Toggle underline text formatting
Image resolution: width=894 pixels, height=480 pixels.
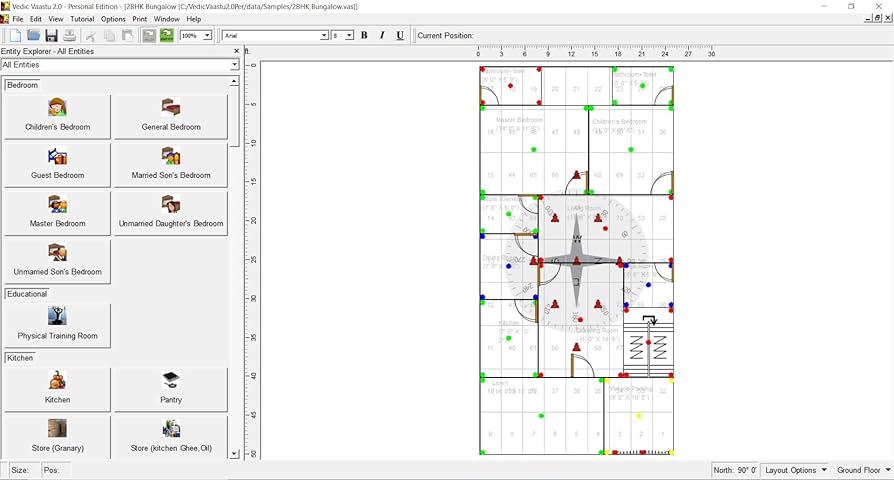click(x=400, y=35)
